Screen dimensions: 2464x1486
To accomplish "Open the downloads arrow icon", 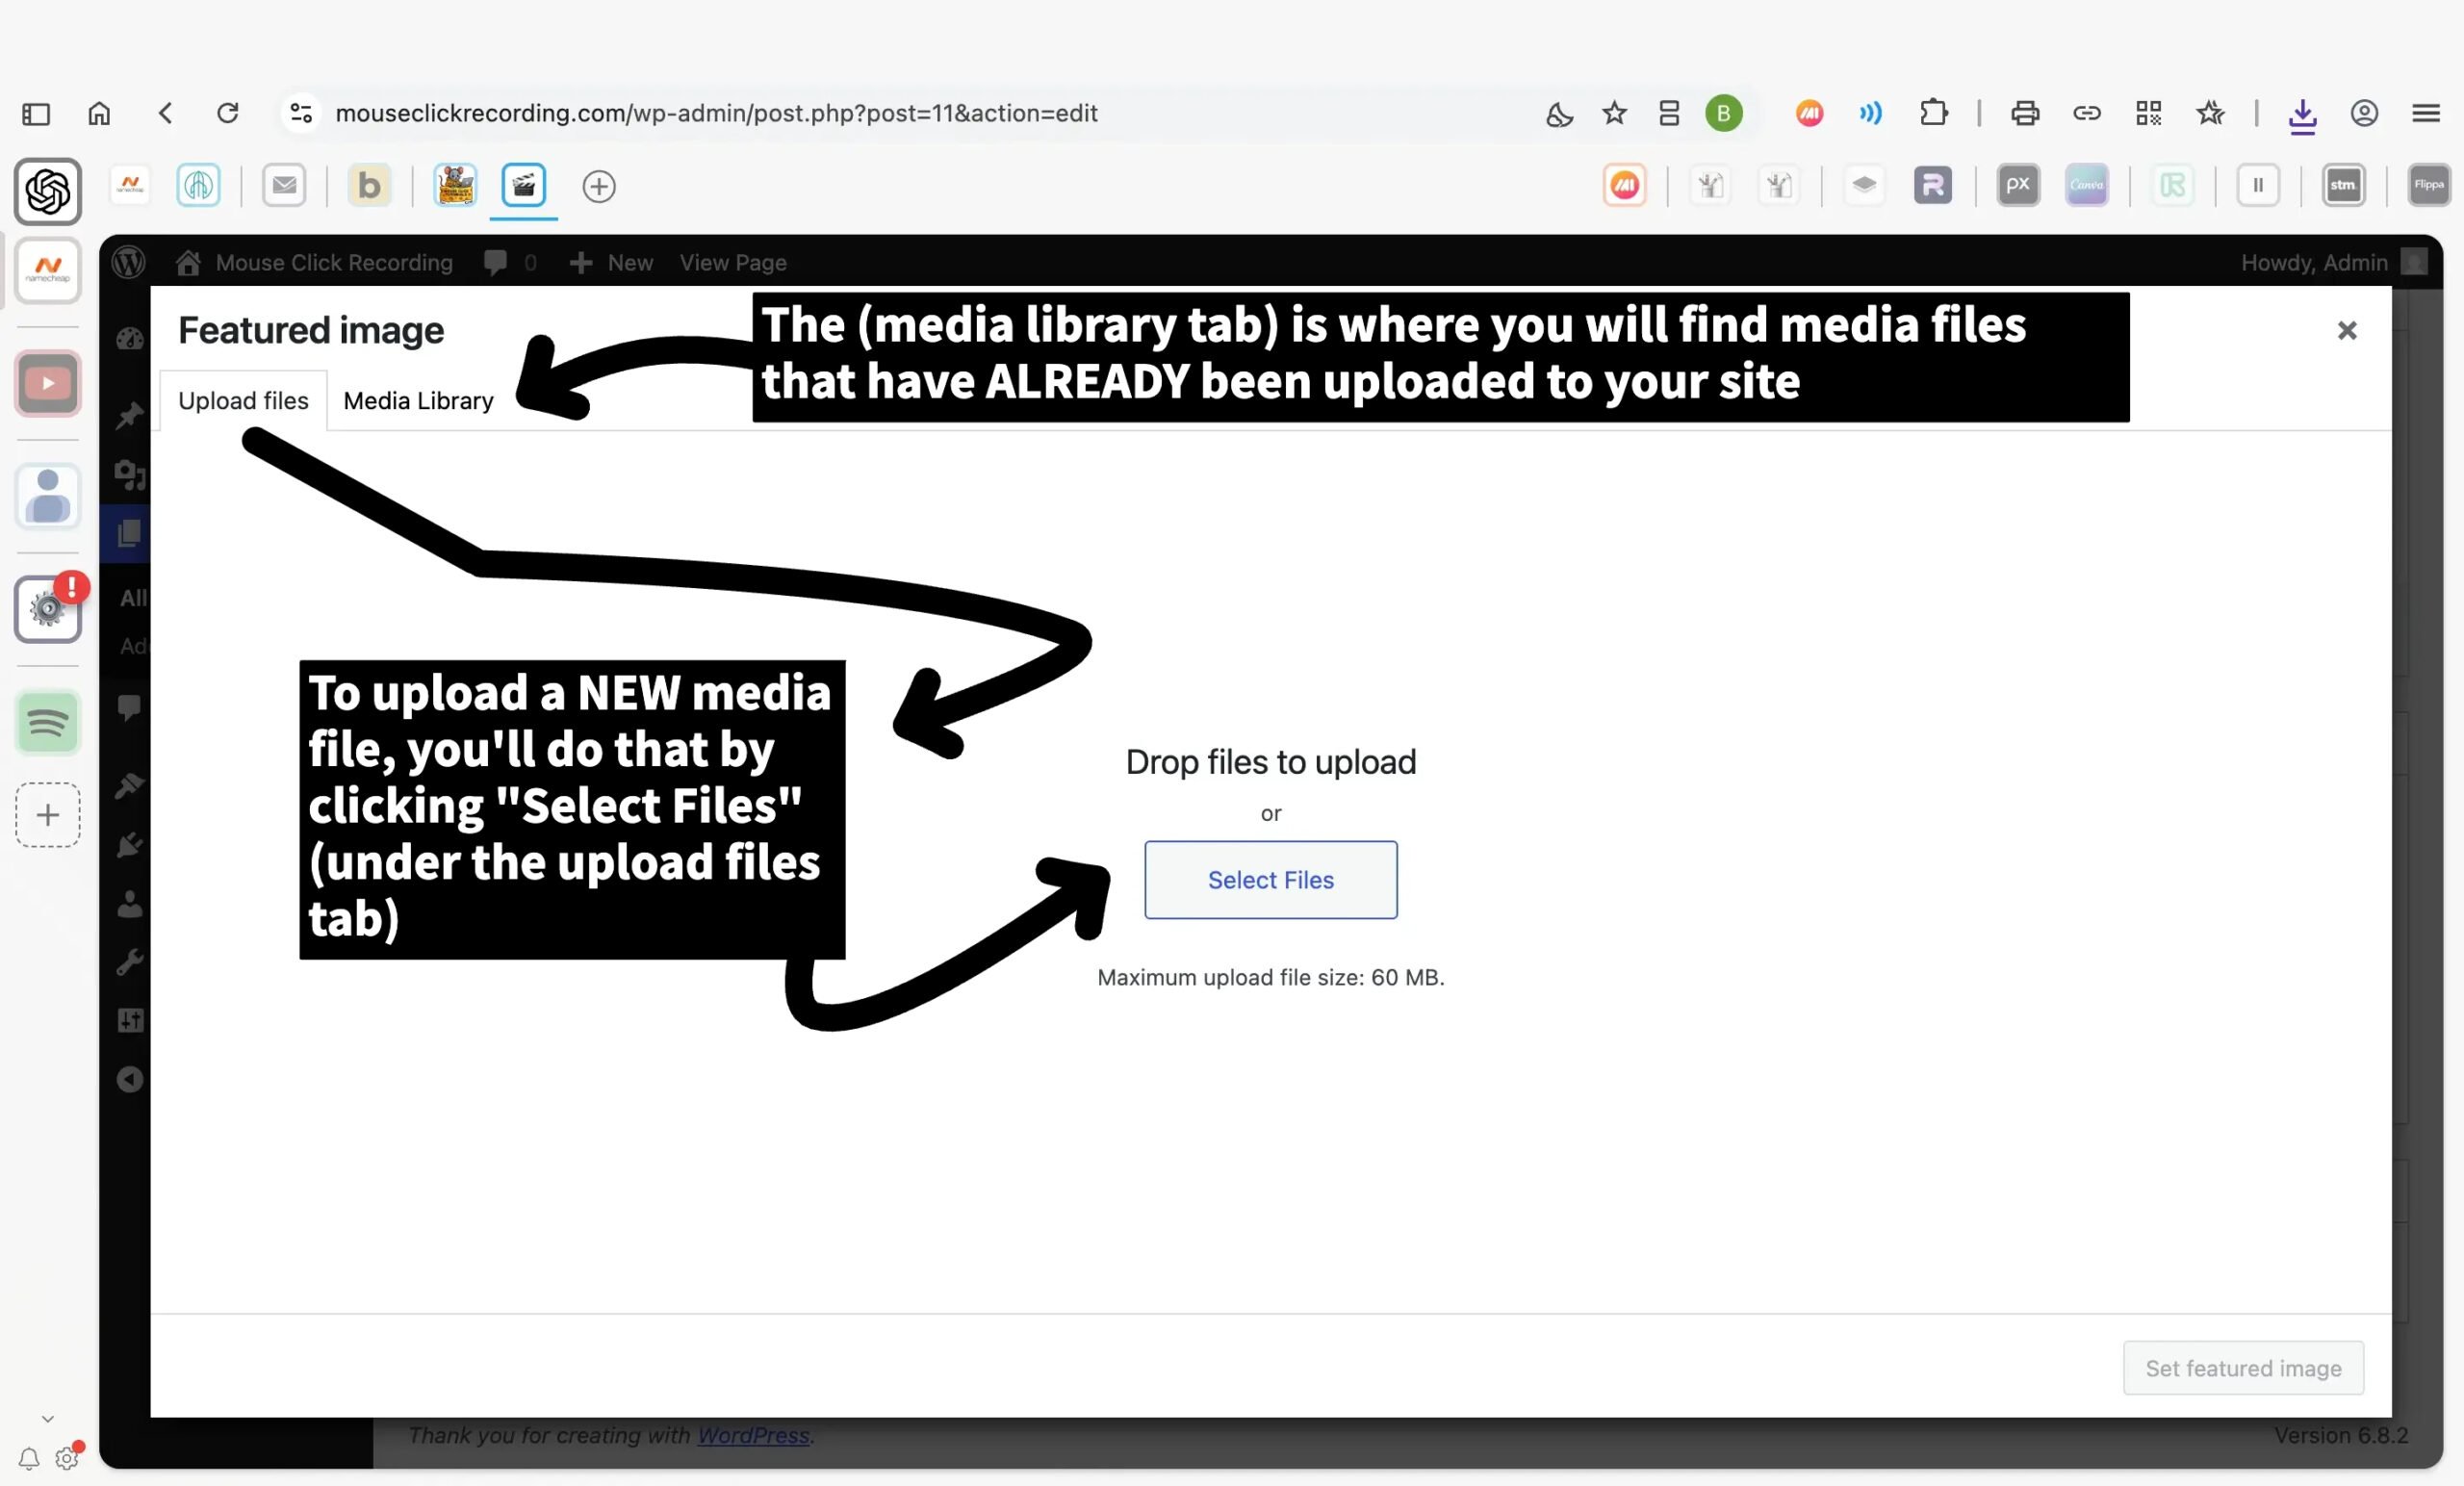I will click(2302, 115).
